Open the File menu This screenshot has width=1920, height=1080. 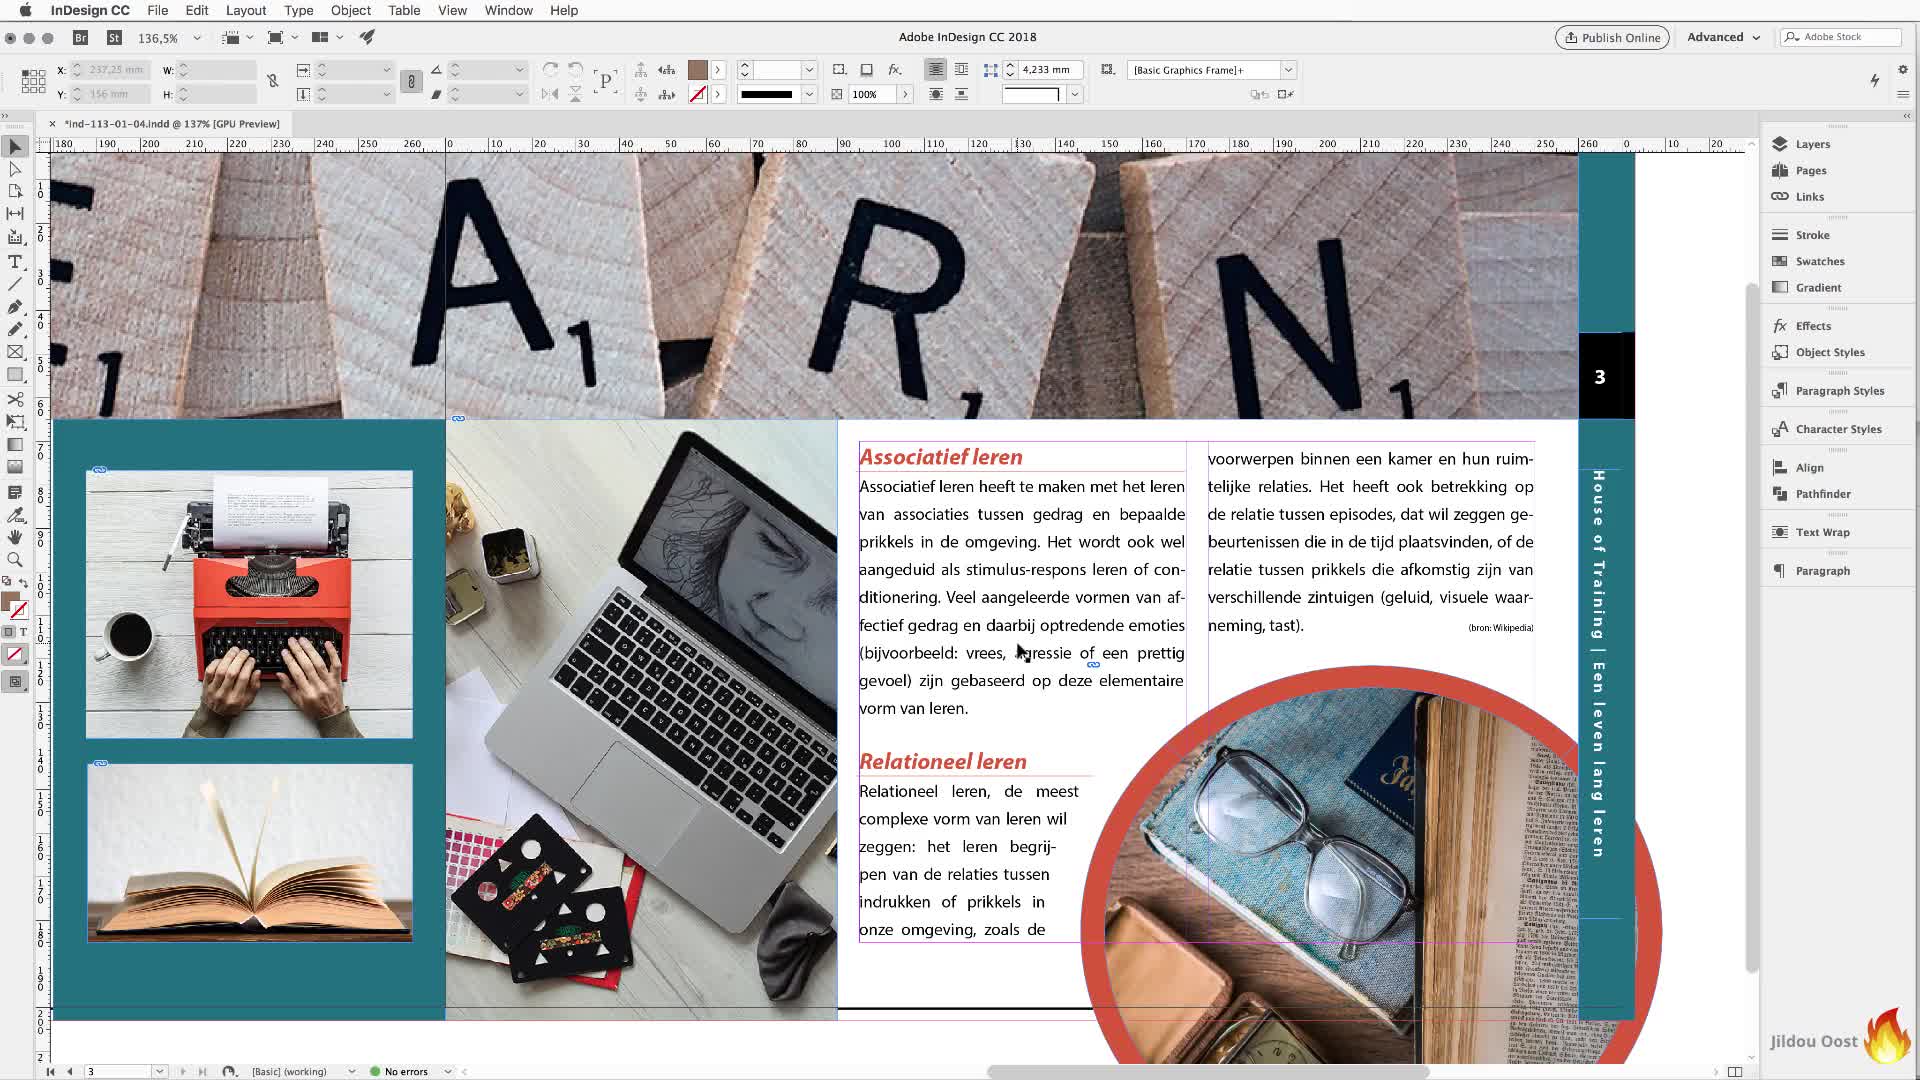tap(157, 10)
